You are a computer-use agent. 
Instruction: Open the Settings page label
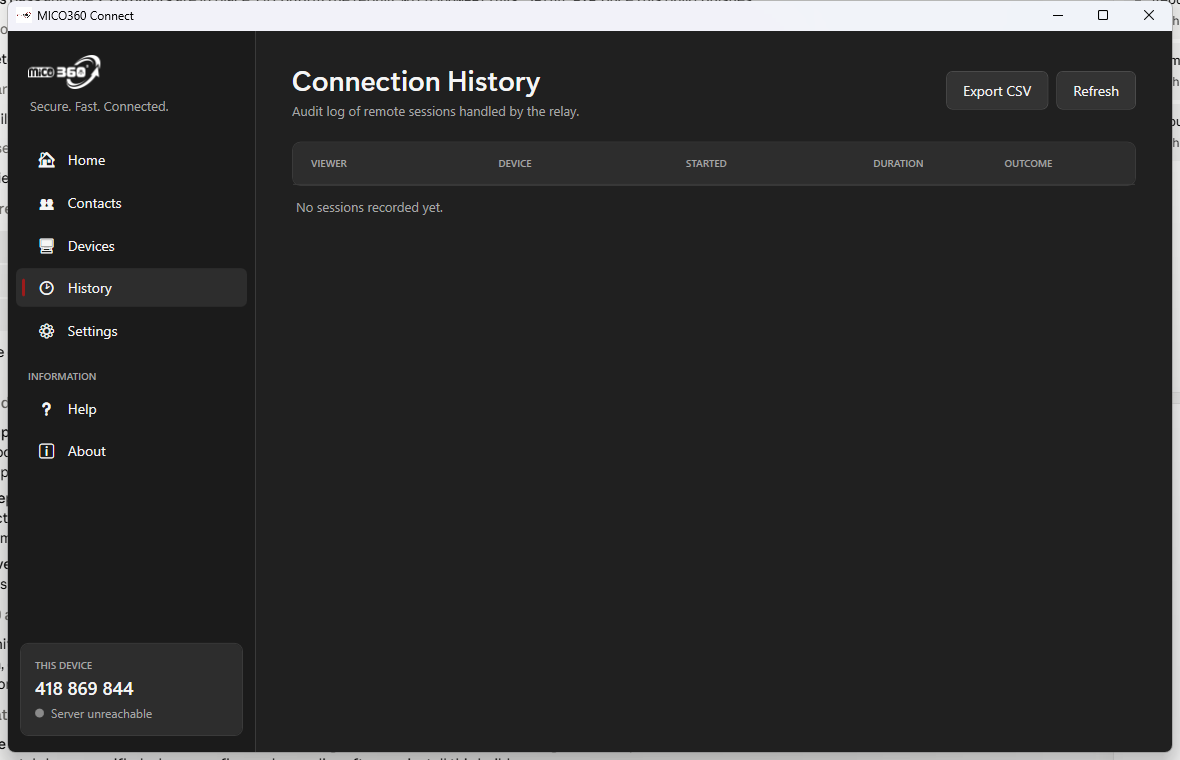click(93, 331)
